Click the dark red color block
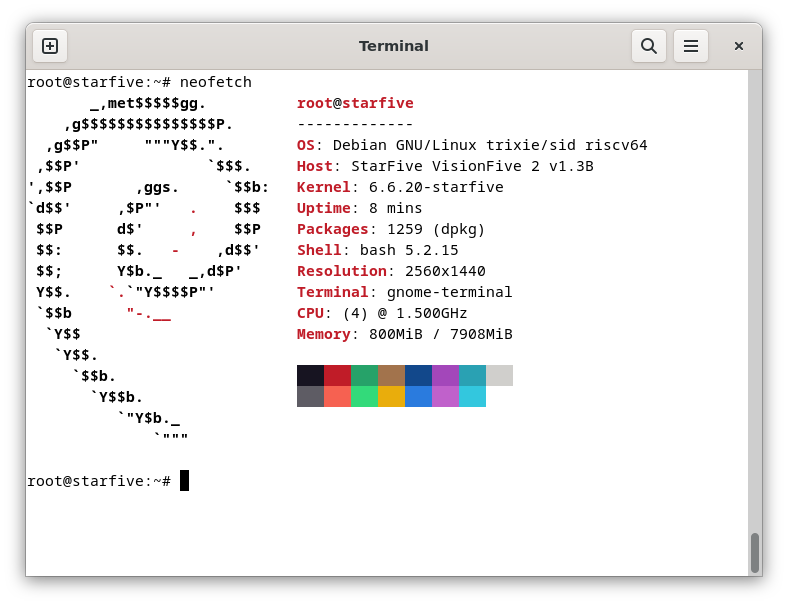Viewport: 788px width, 605px height. pos(337,375)
